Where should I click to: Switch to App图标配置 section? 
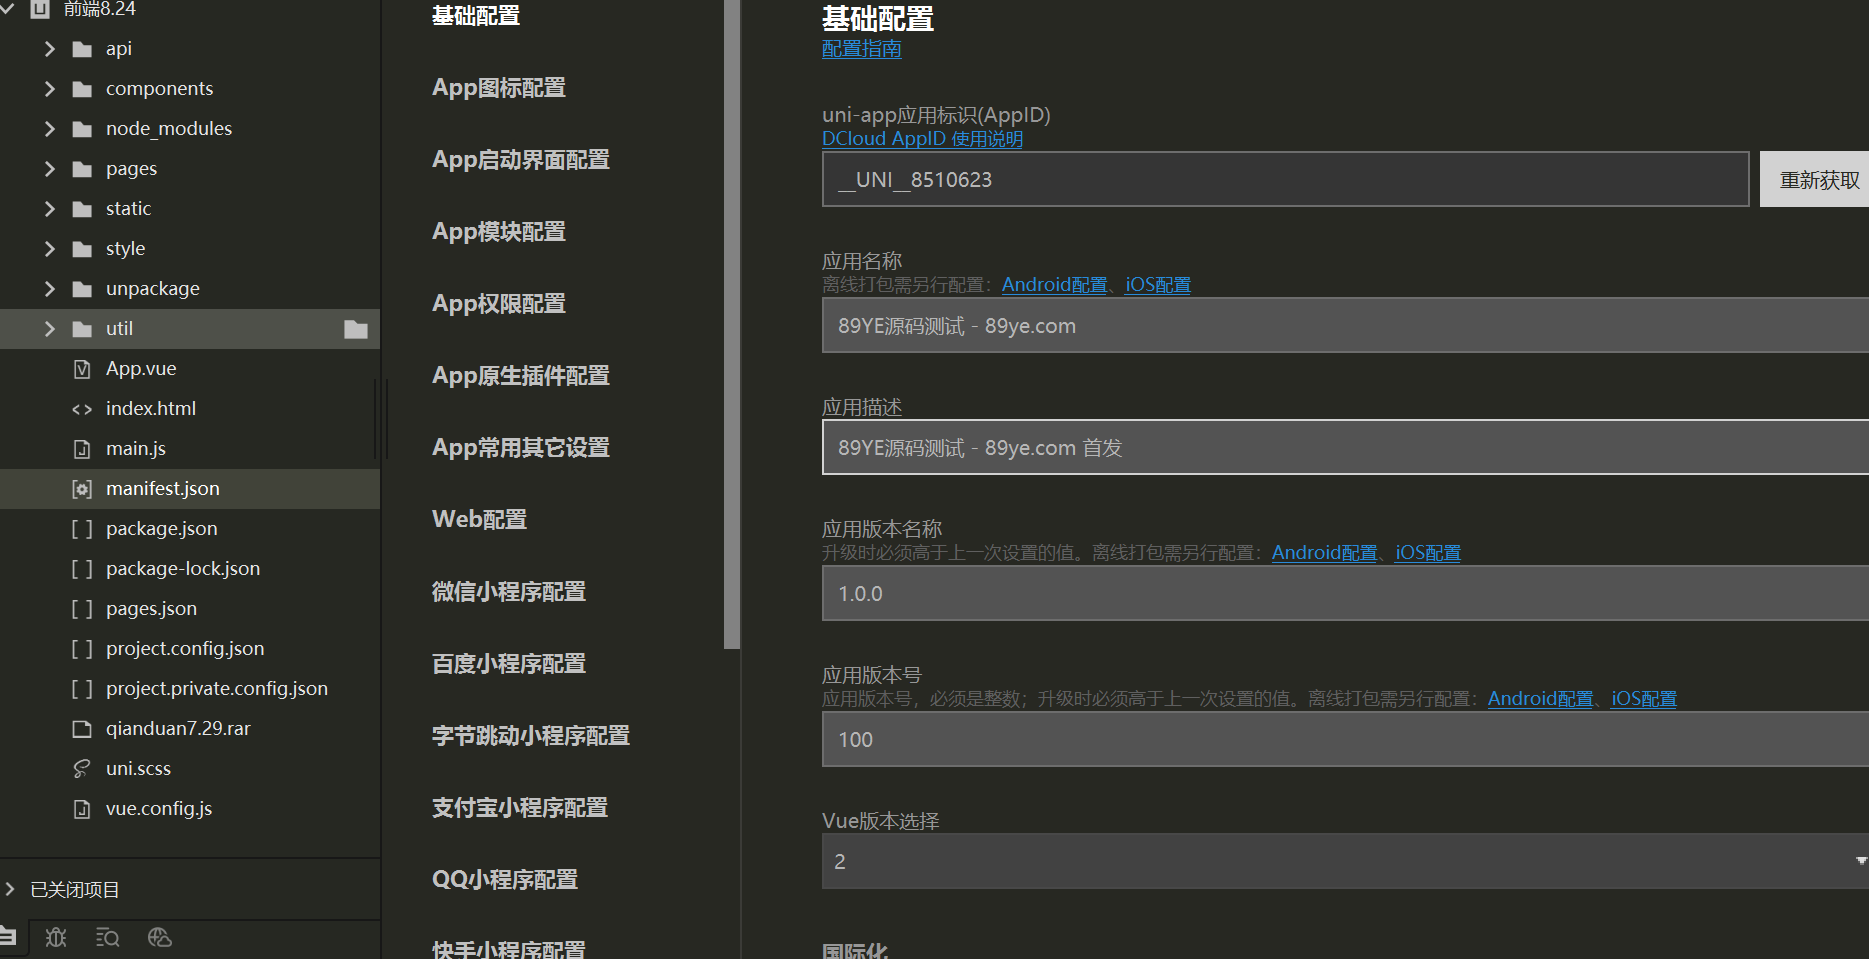click(498, 88)
